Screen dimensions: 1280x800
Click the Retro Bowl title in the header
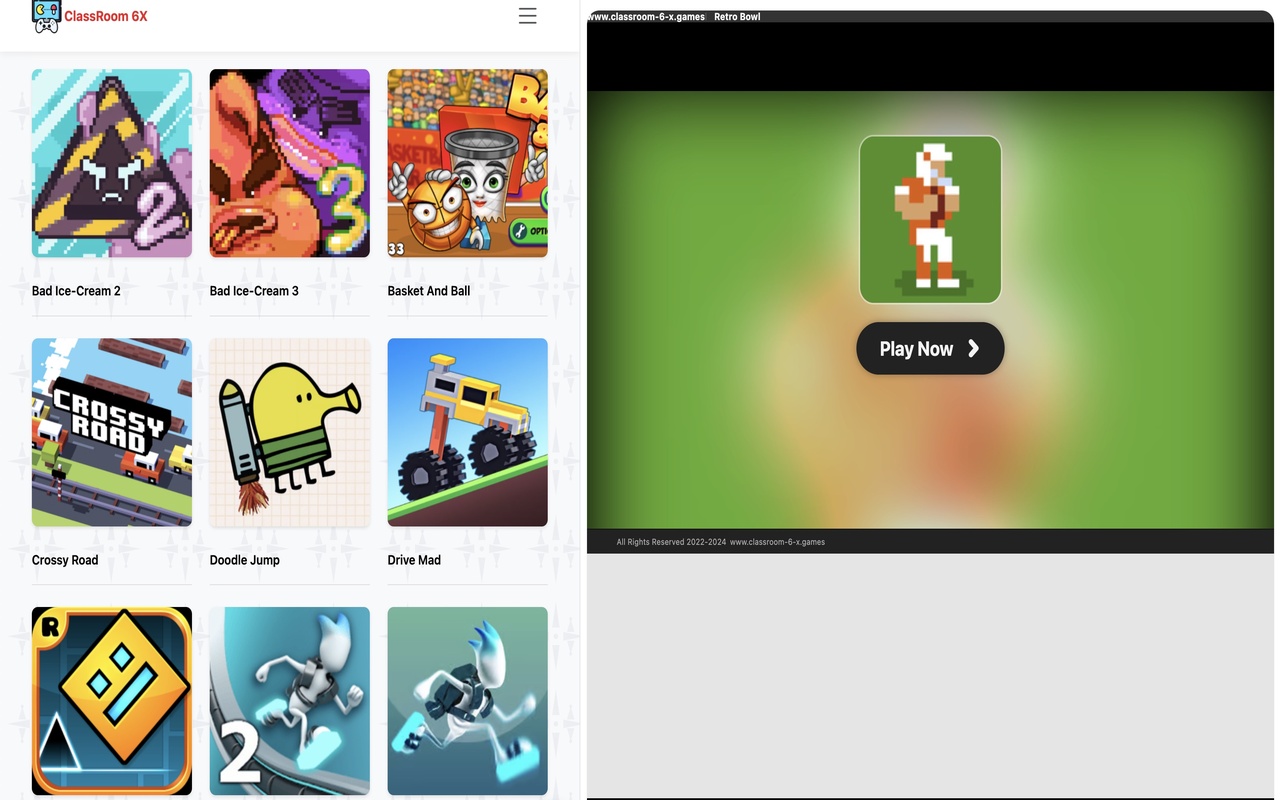737,17
